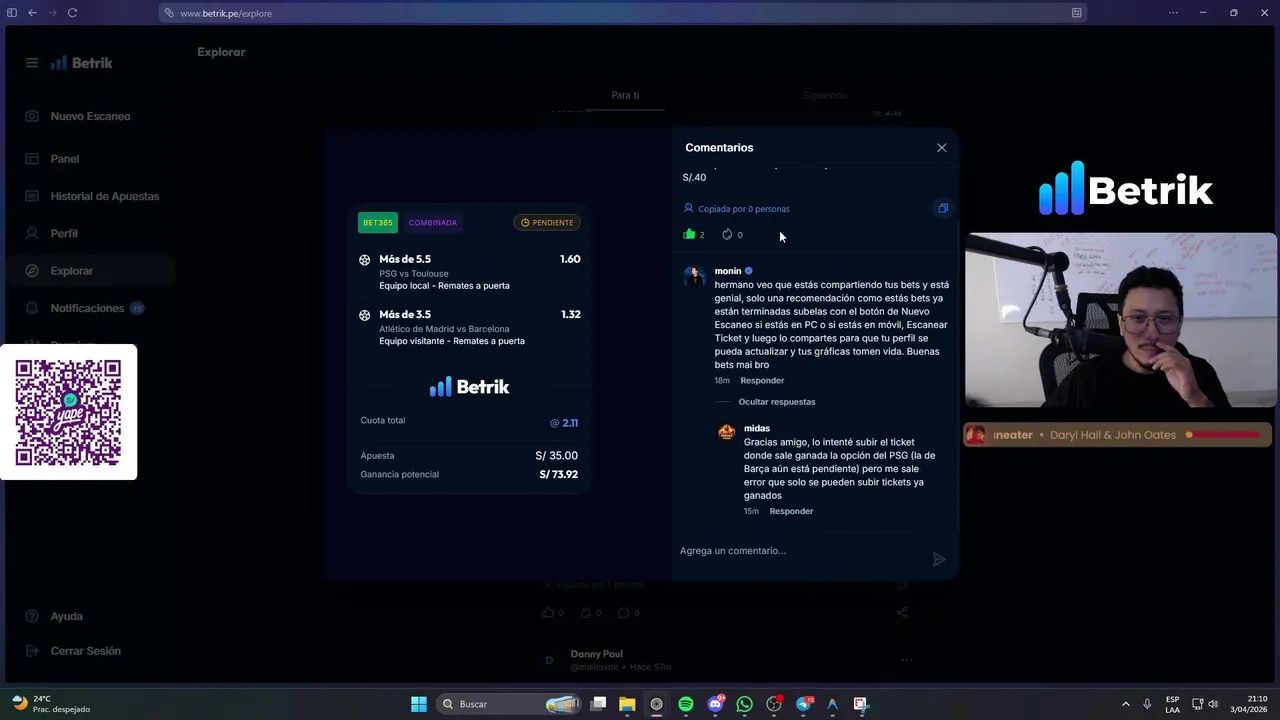This screenshot has width=1280, height=720.
Task: Click the midas username
Action: click(x=757, y=428)
